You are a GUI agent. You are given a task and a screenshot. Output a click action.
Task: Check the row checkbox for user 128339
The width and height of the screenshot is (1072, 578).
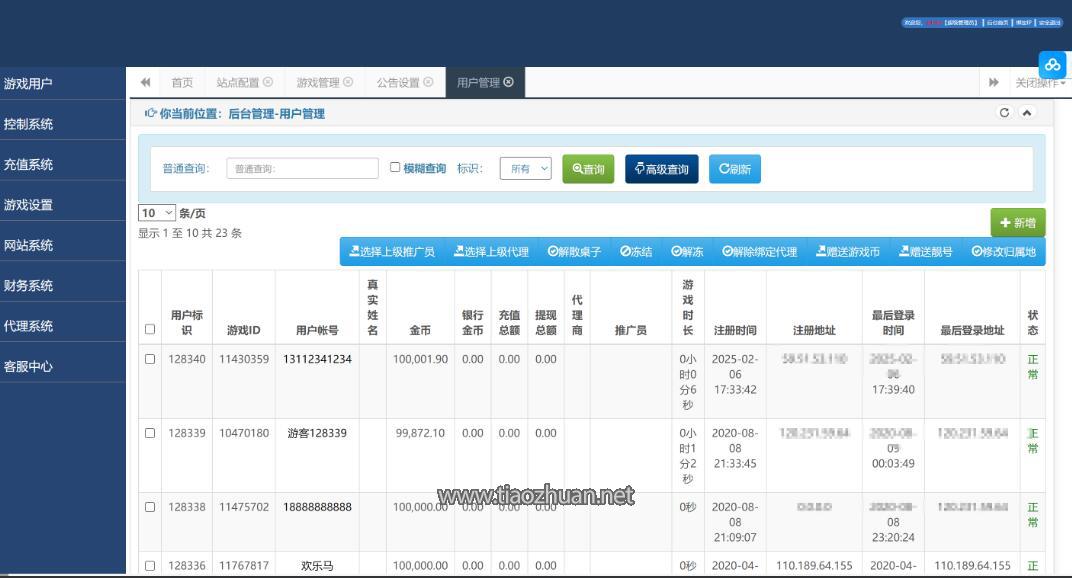[x=150, y=433]
